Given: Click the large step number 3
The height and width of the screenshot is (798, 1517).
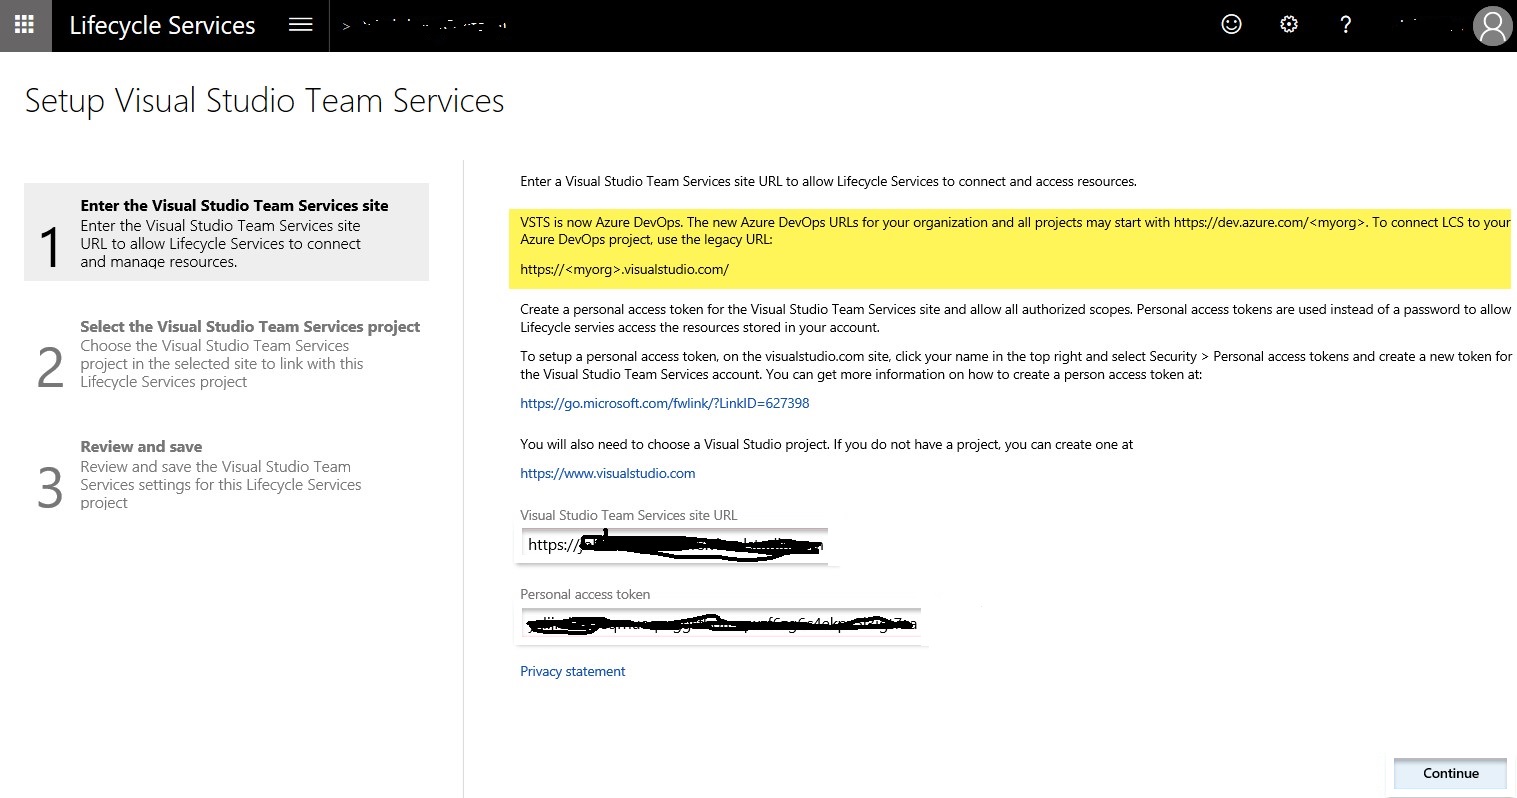Looking at the screenshot, I should [x=50, y=489].
